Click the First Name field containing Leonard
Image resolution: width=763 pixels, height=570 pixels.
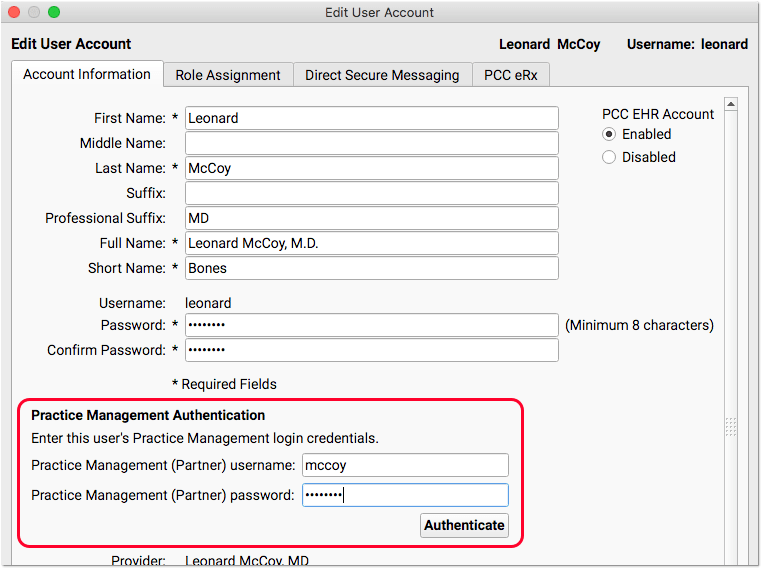[371, 118]
